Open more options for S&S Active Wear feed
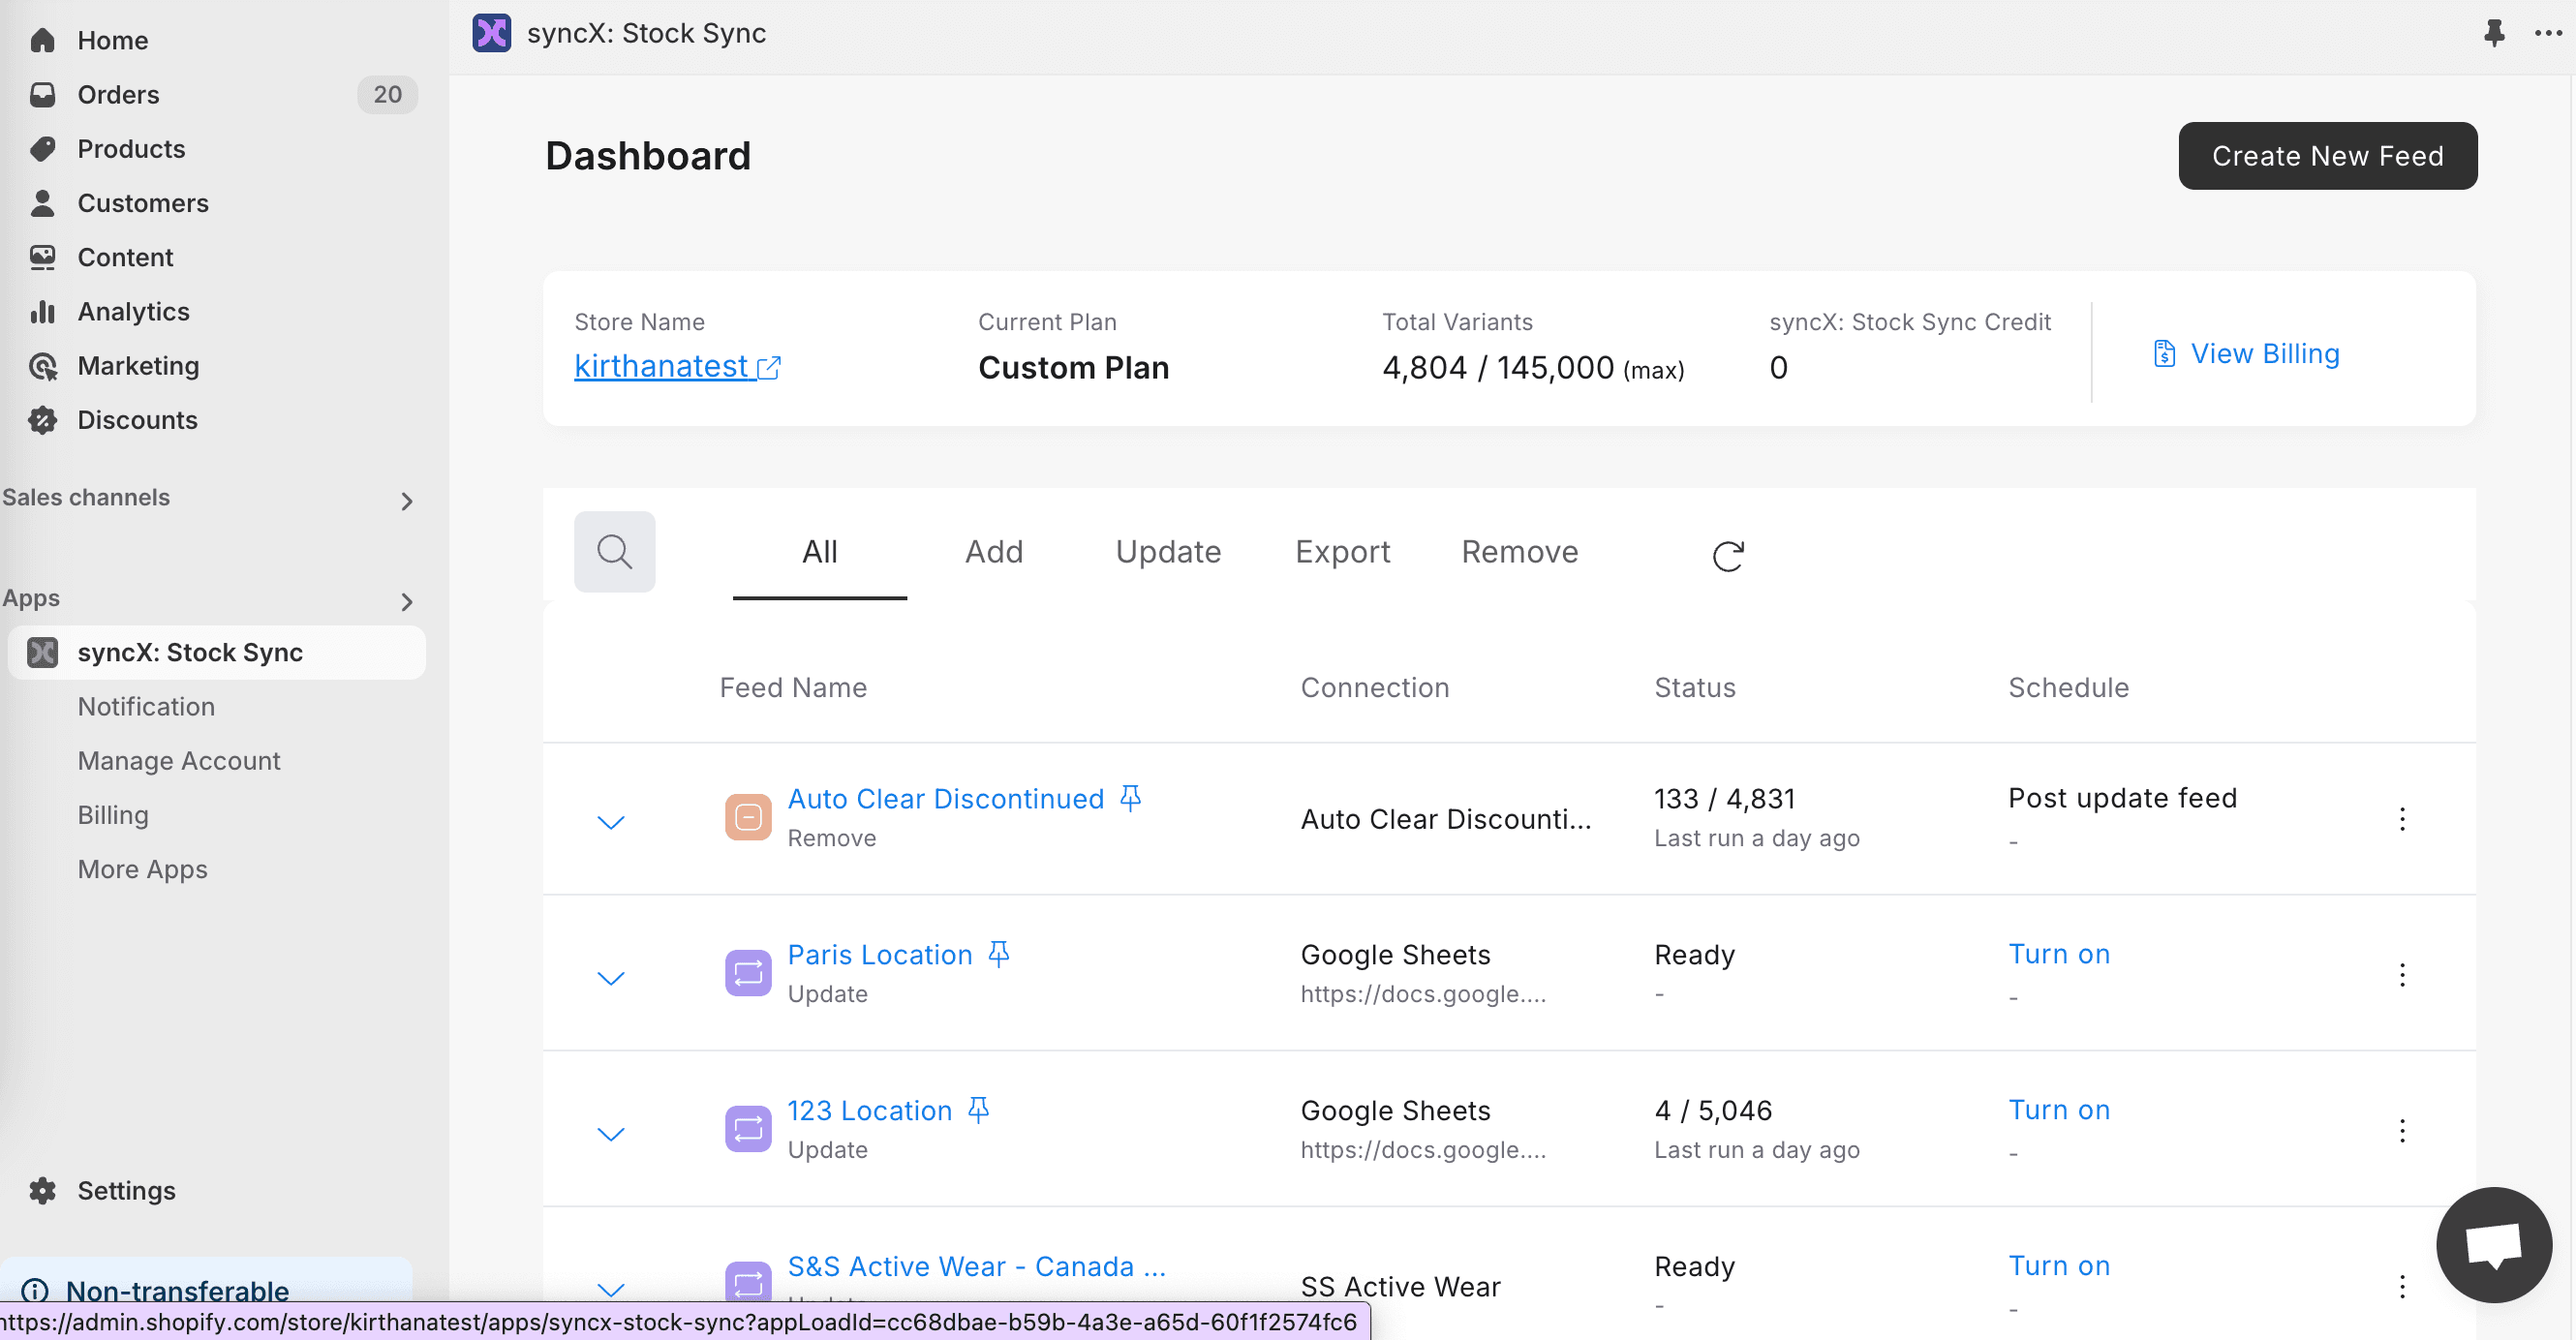 point(2402,1286)
